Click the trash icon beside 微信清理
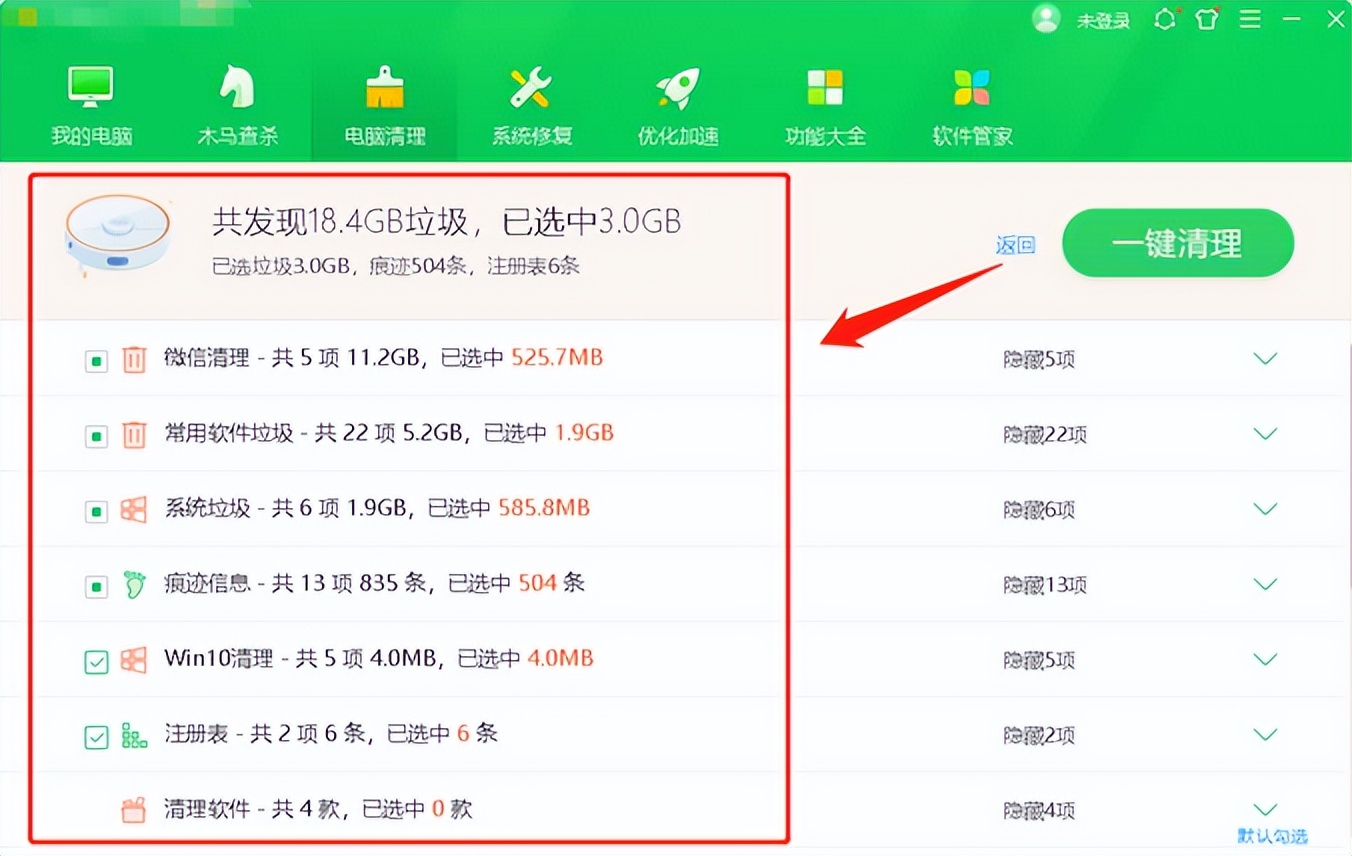The height and width of the screenshot is (856, 1352). click(134, 359)
